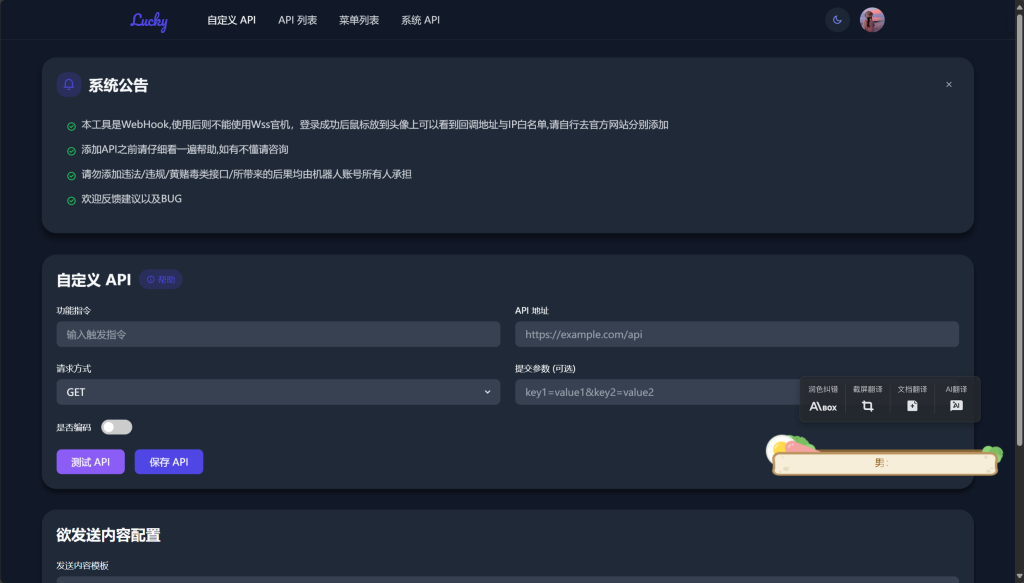Switch to the API 列表 tab
The width and height of the screenshot is (1024, 583).
[x=297, y=19]
